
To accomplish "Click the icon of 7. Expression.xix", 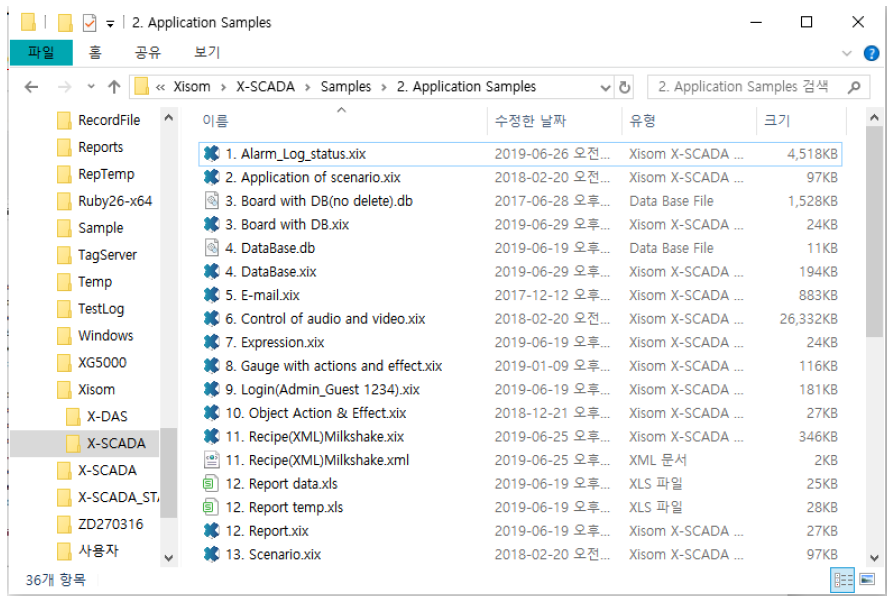I will tap(212, 342).
